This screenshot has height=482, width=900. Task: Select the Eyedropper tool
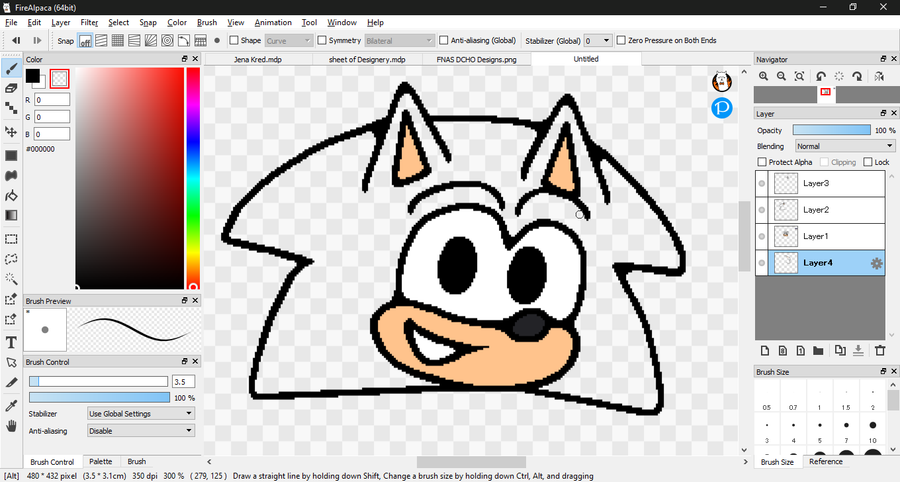11,406
